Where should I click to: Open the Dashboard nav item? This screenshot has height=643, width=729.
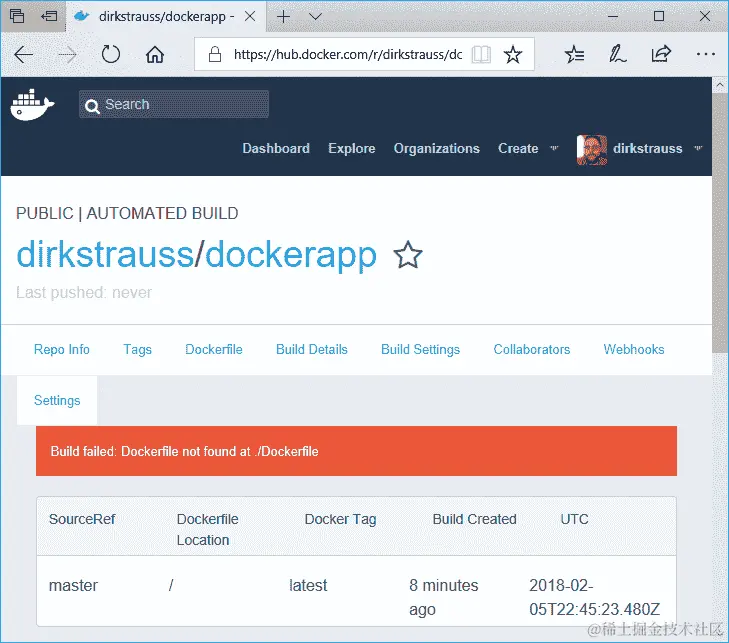pos(276,148)
